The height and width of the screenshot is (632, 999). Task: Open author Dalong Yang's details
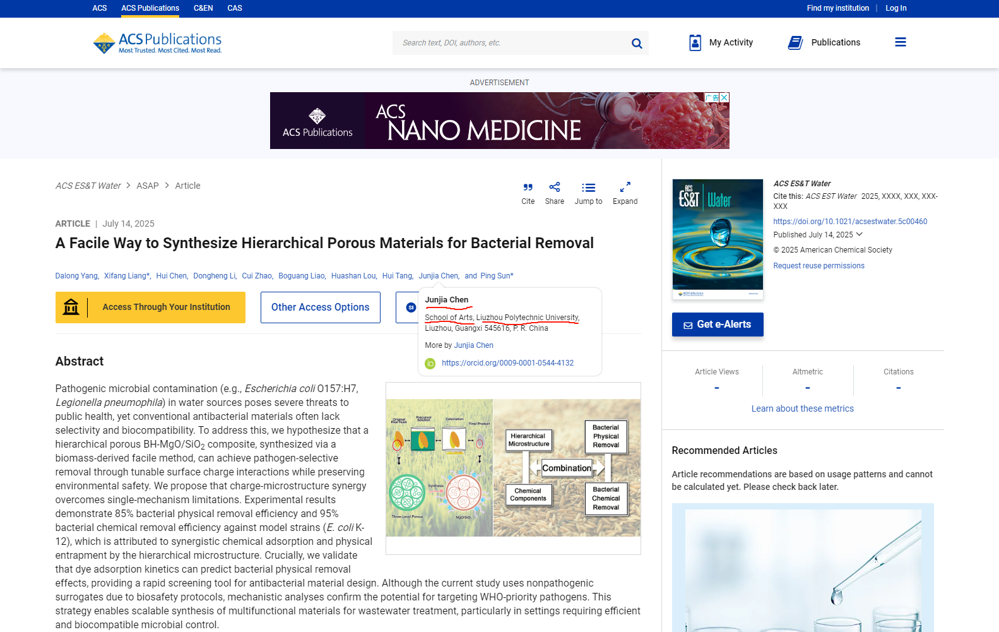76,276
